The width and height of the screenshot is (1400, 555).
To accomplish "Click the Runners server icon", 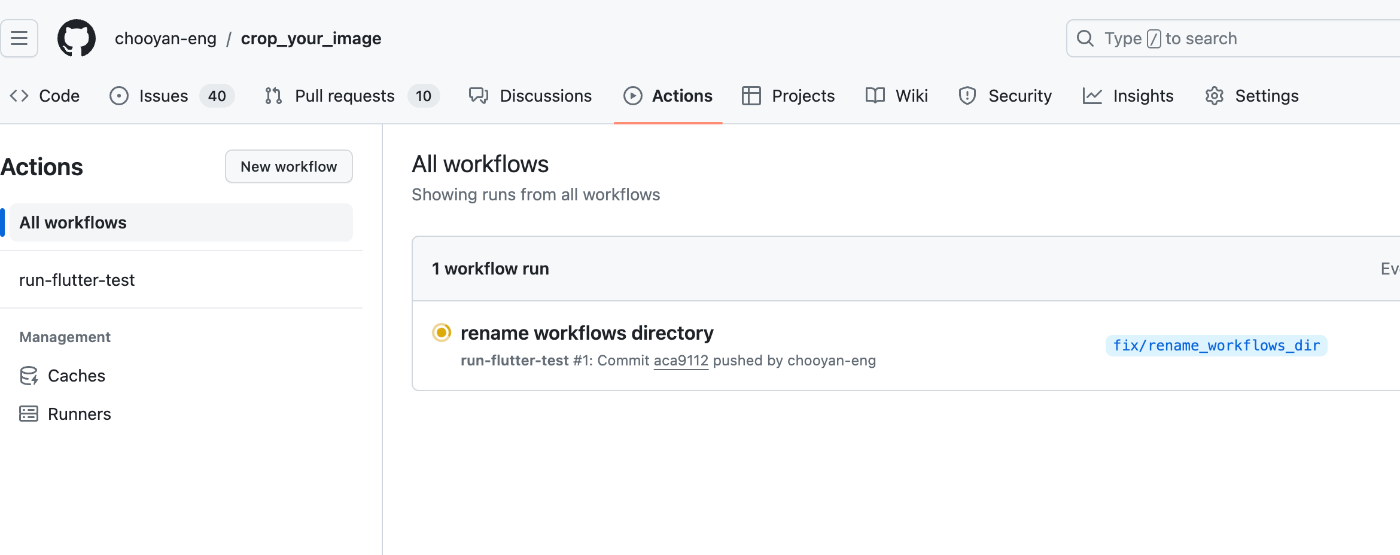I will tap(29, 414).
